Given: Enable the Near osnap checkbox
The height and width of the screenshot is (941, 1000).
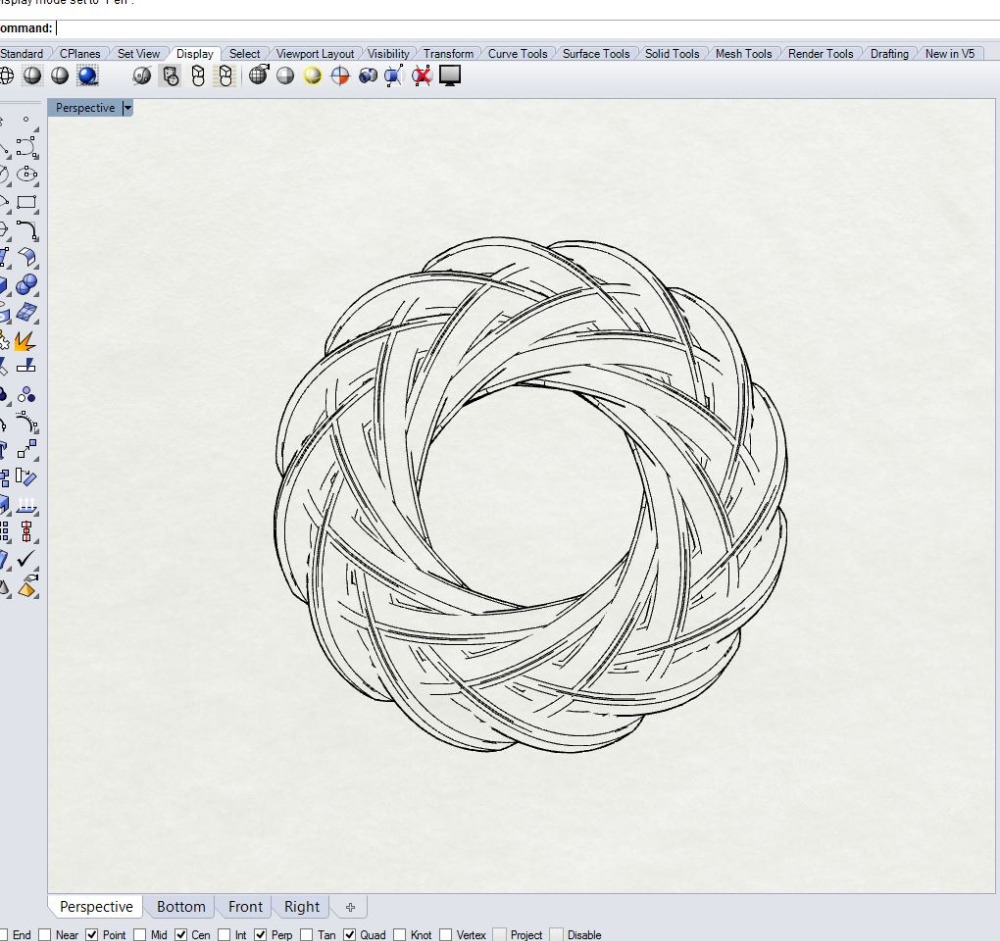Looking at the screenshot, I should (45, 935).
